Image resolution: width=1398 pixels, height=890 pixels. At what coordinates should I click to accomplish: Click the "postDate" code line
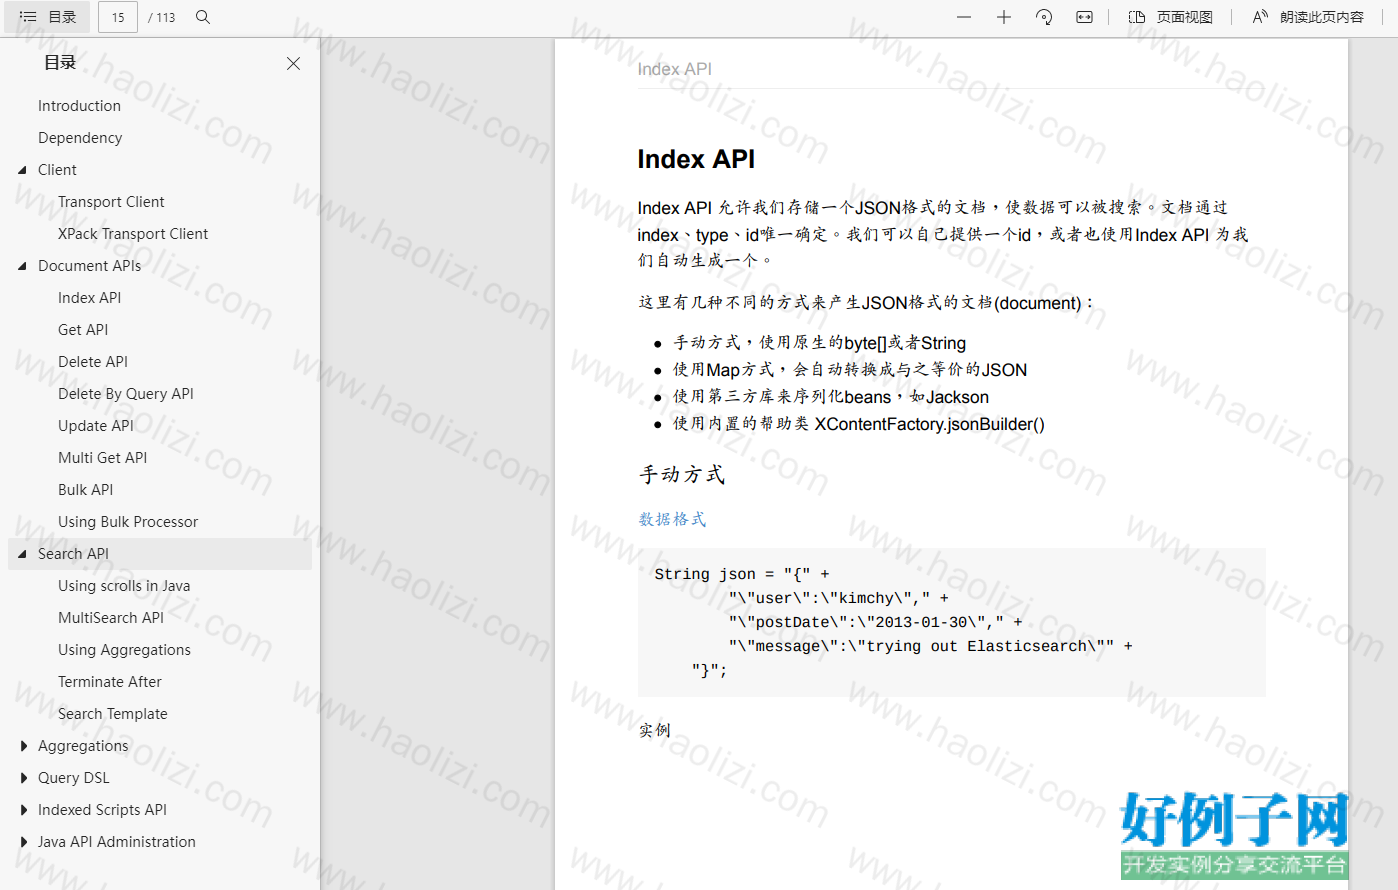[x=876, y=622]
